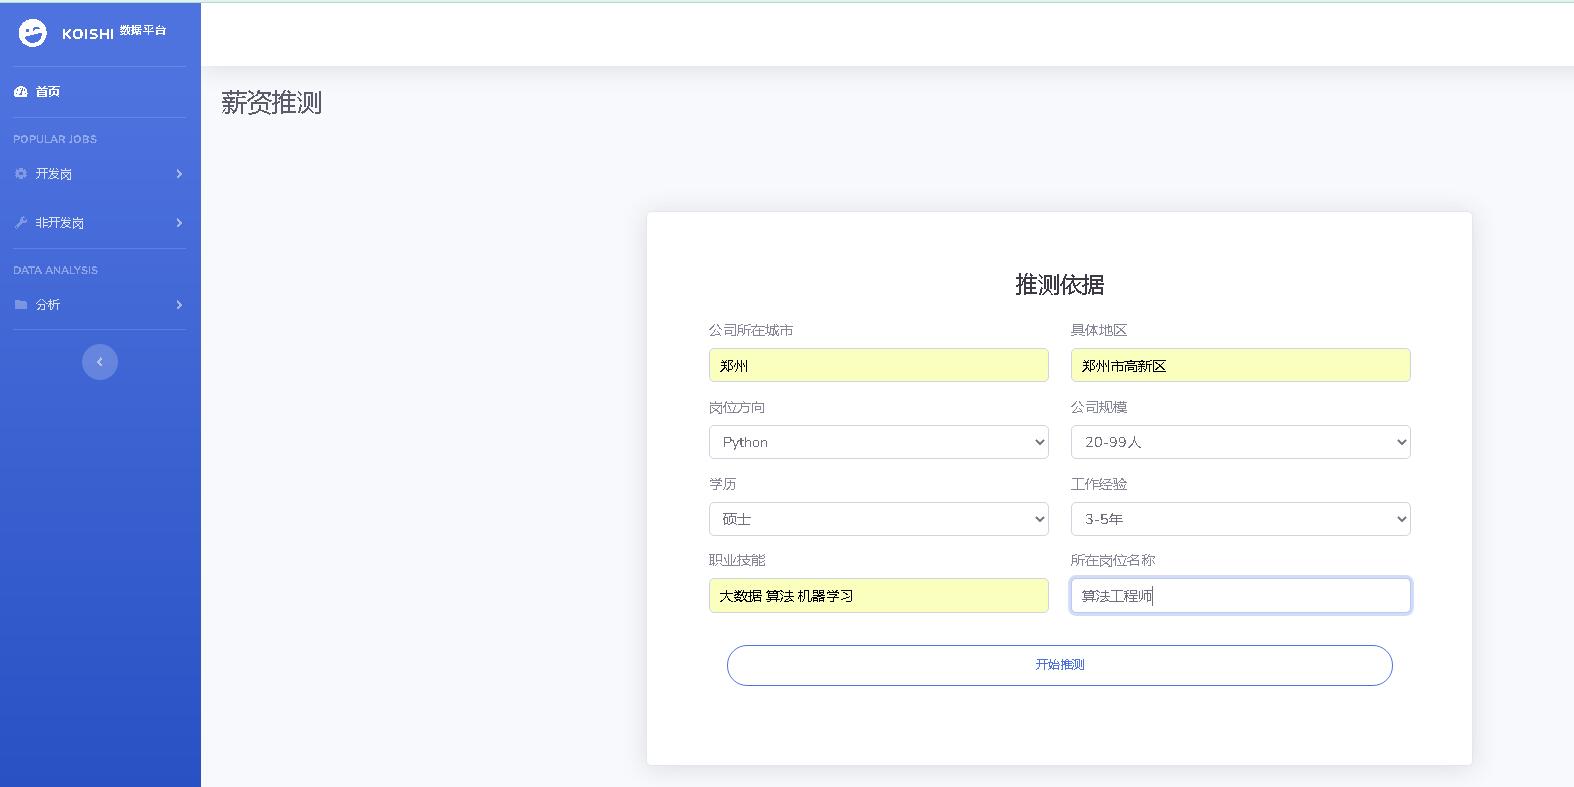Click the dashboard icon beside 首页
The image size is (1574, 787).
pyautogui.click(x=20, y=91)
